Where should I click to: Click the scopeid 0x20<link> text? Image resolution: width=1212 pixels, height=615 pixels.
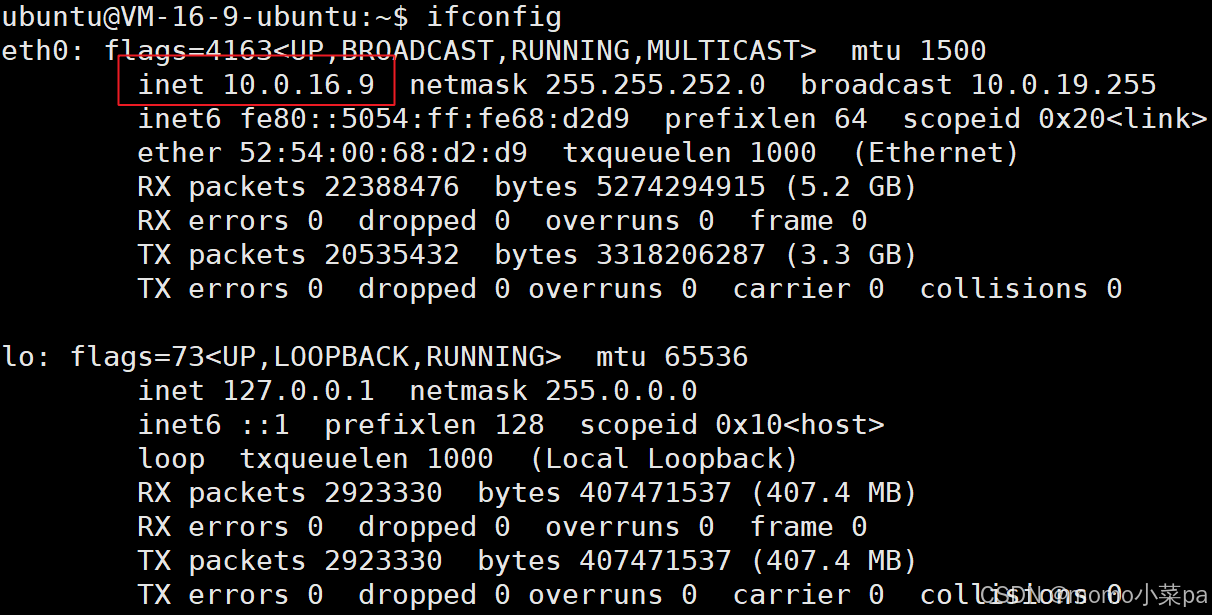point(1055,119)
